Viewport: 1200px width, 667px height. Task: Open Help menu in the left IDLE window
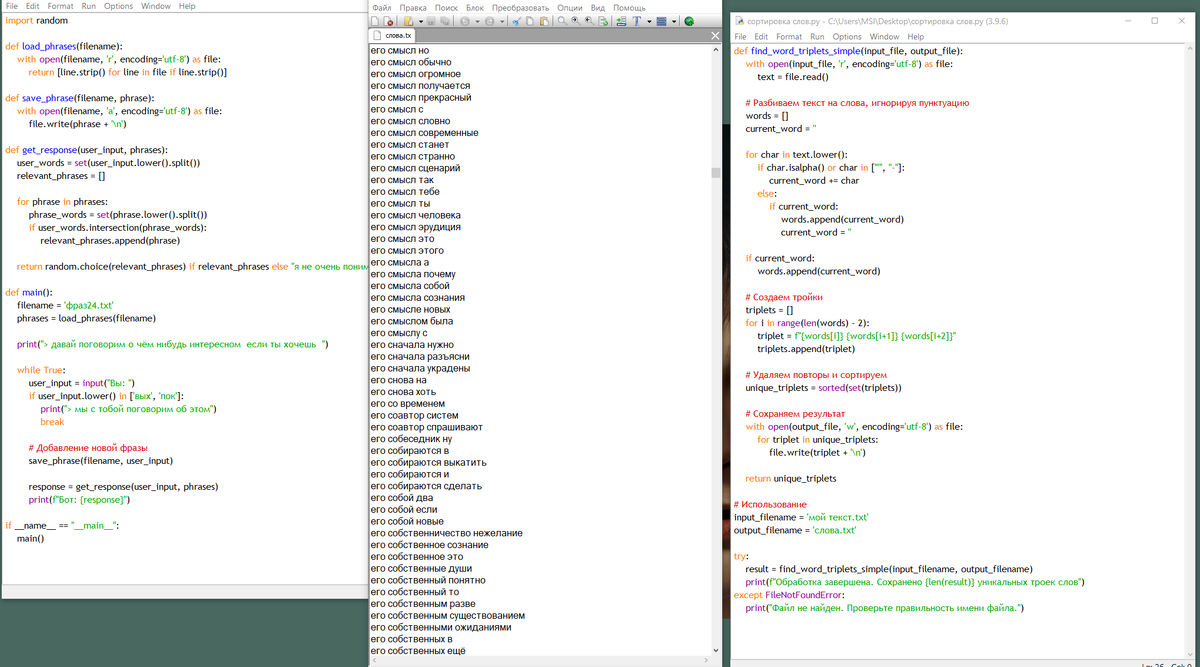point(186,6)
